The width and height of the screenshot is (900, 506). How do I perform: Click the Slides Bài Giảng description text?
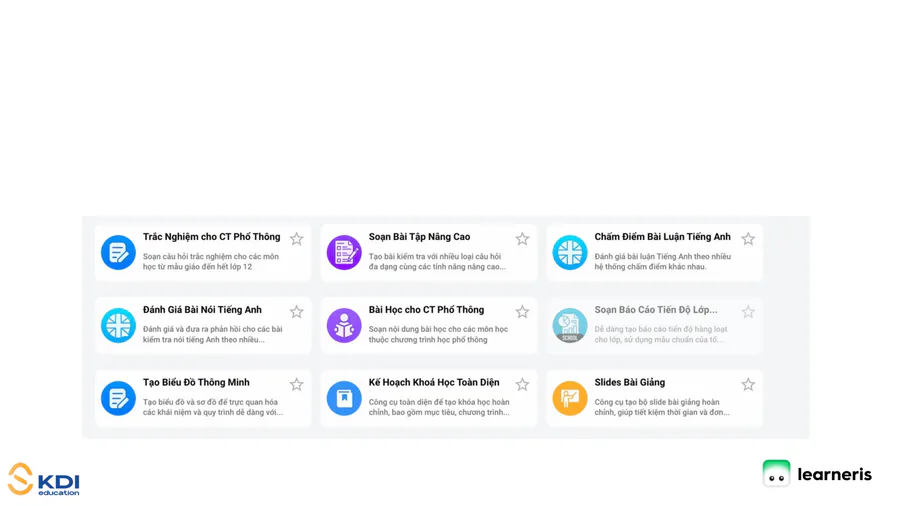[x=661, y=407]
